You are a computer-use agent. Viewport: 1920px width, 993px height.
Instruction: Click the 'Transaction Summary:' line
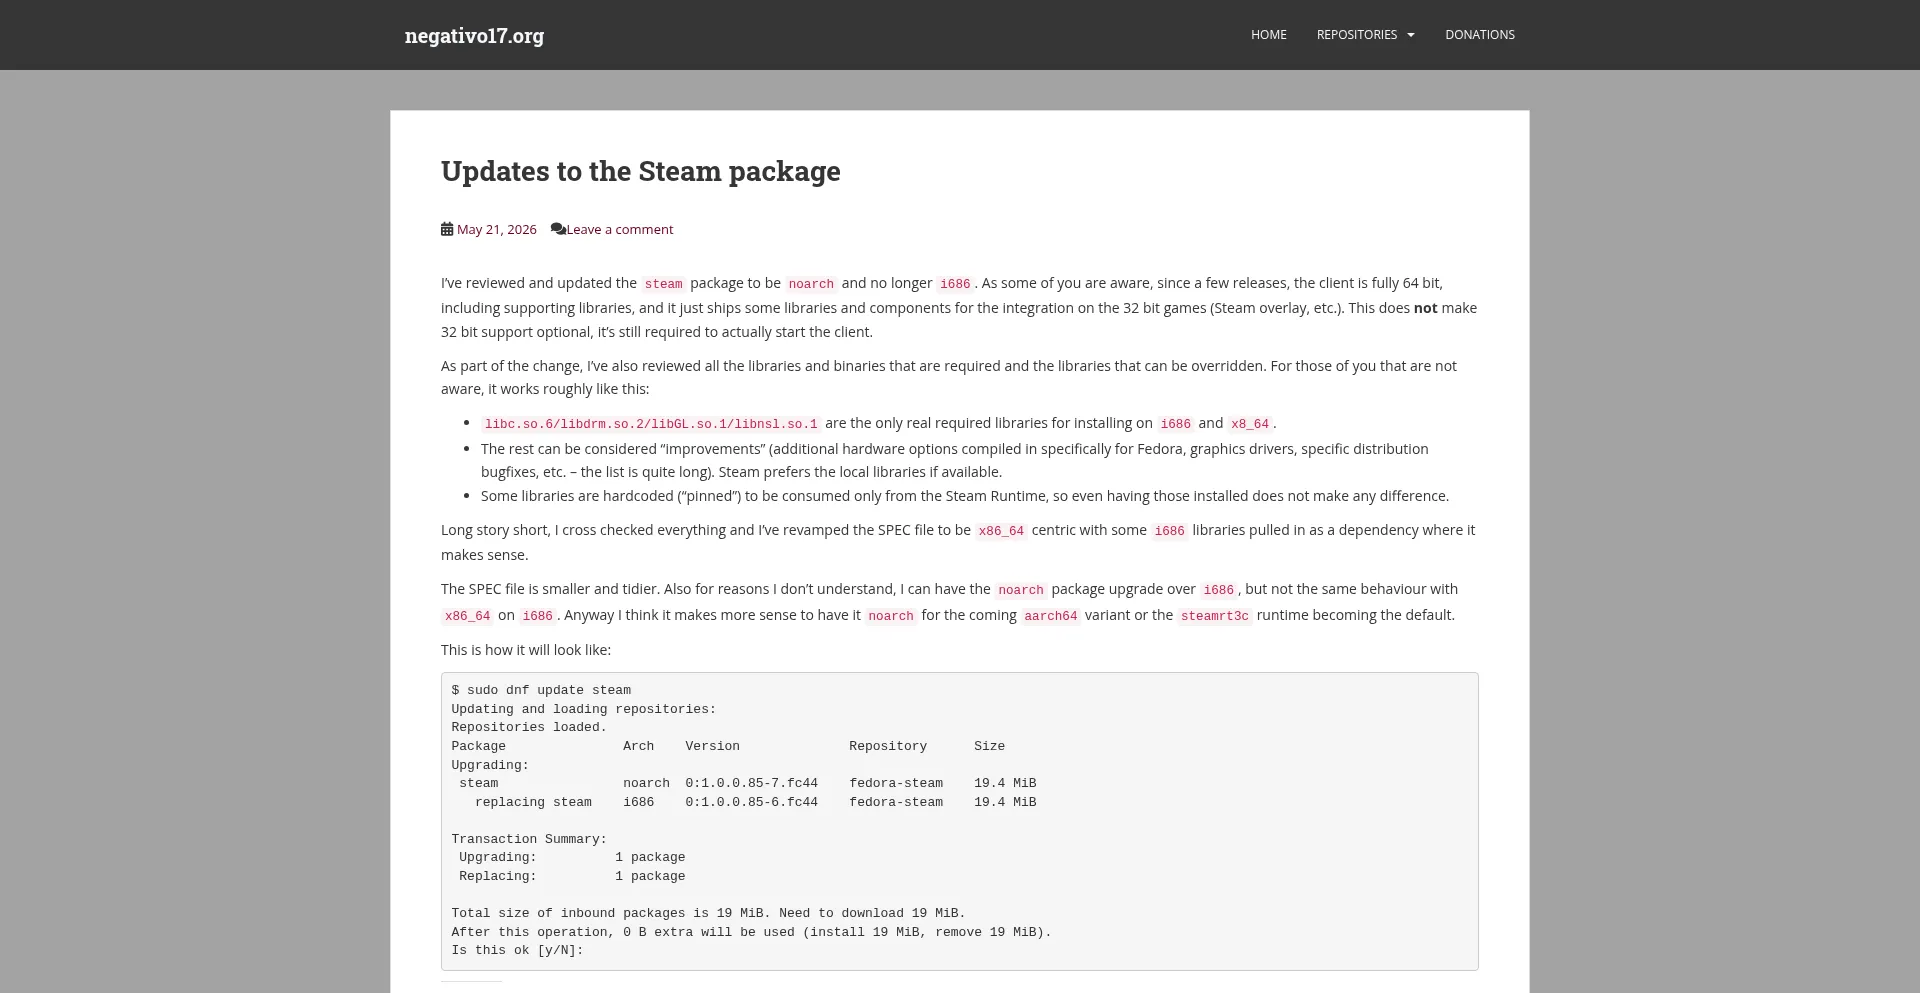point(529,839)
